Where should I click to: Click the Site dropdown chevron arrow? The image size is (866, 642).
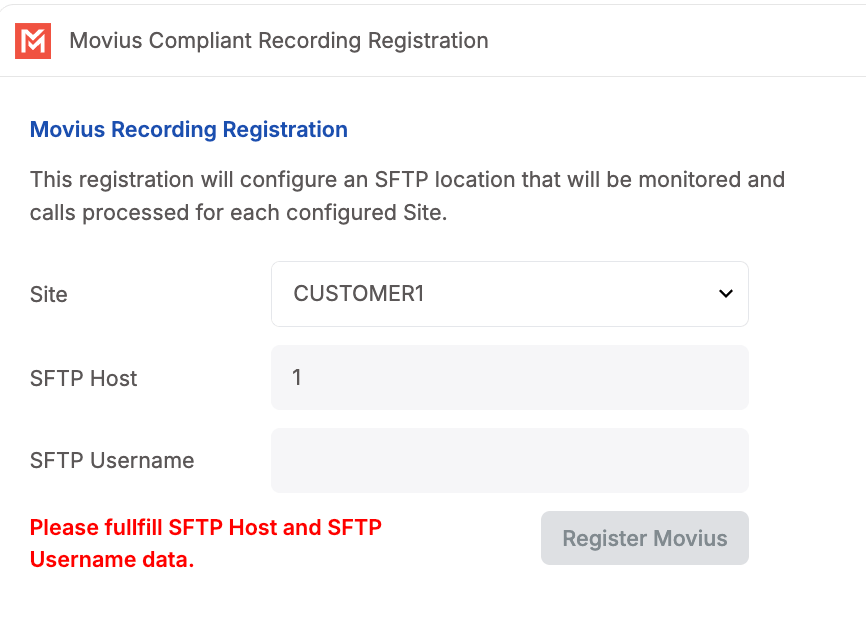pos(725,294)
